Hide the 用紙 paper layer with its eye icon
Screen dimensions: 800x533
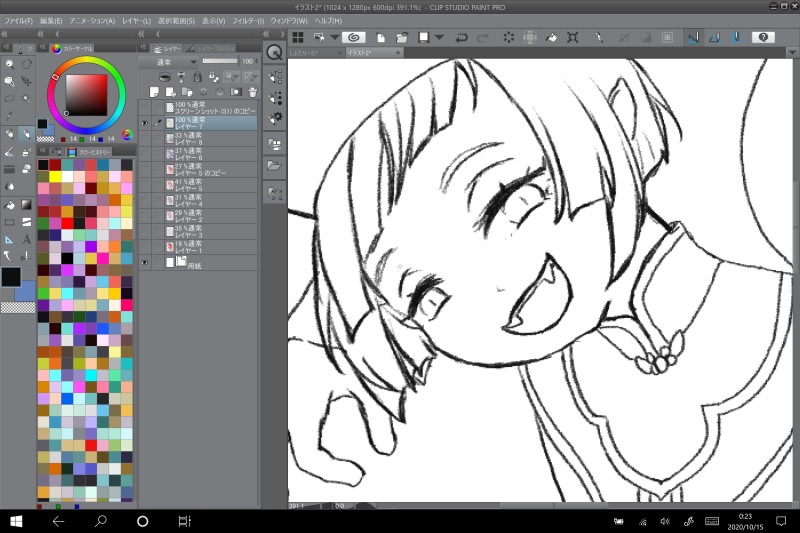pos(145,263)
